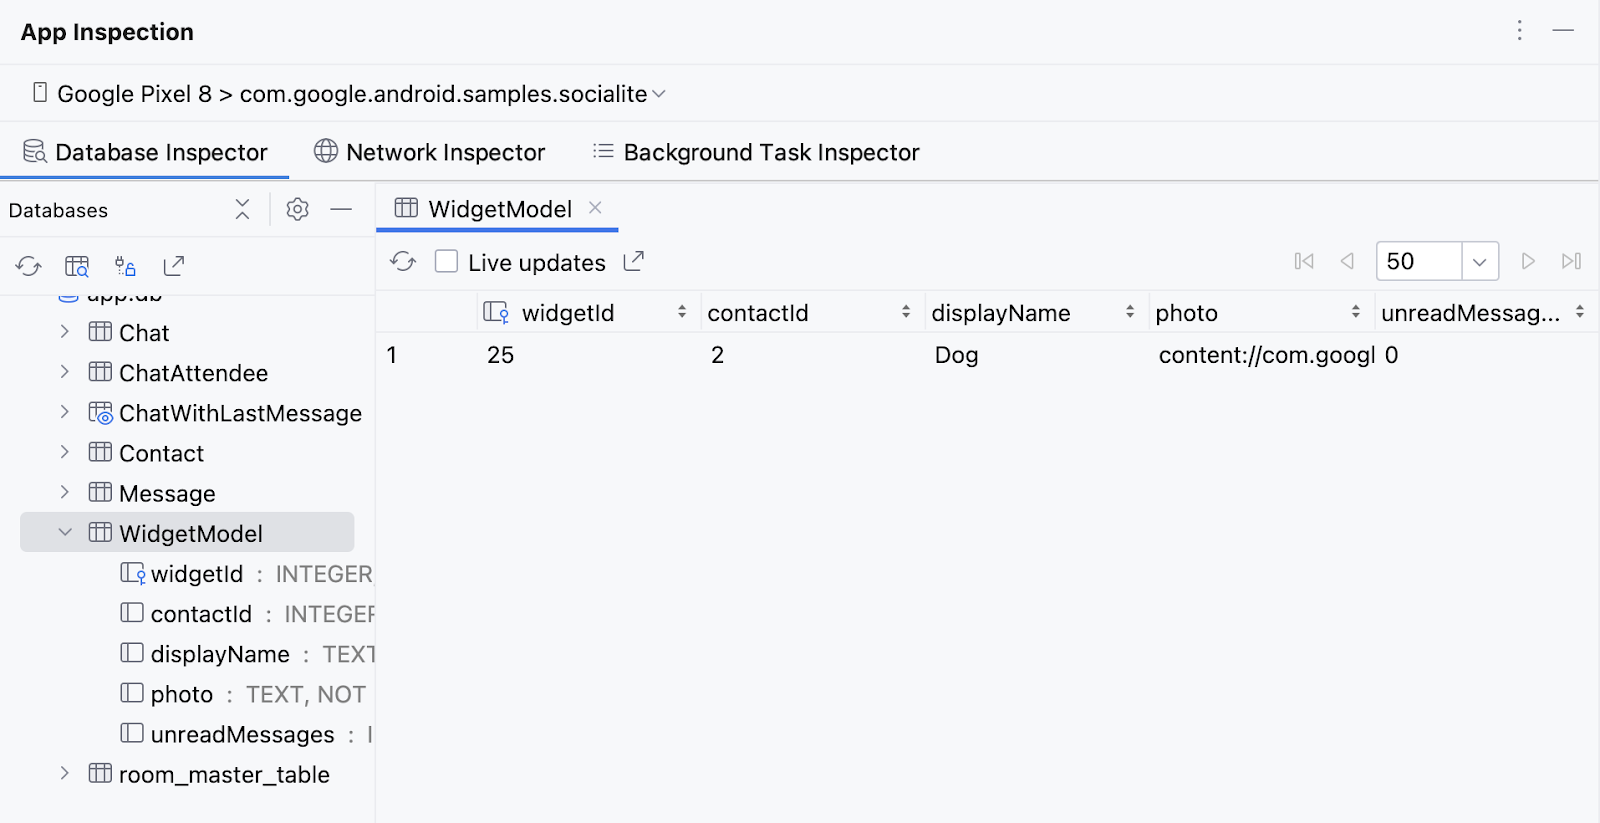Image resolution: width=1600 pixels, height=823 pixels.
Task: Expand the room_master_table node
Action: coord(65,774)
